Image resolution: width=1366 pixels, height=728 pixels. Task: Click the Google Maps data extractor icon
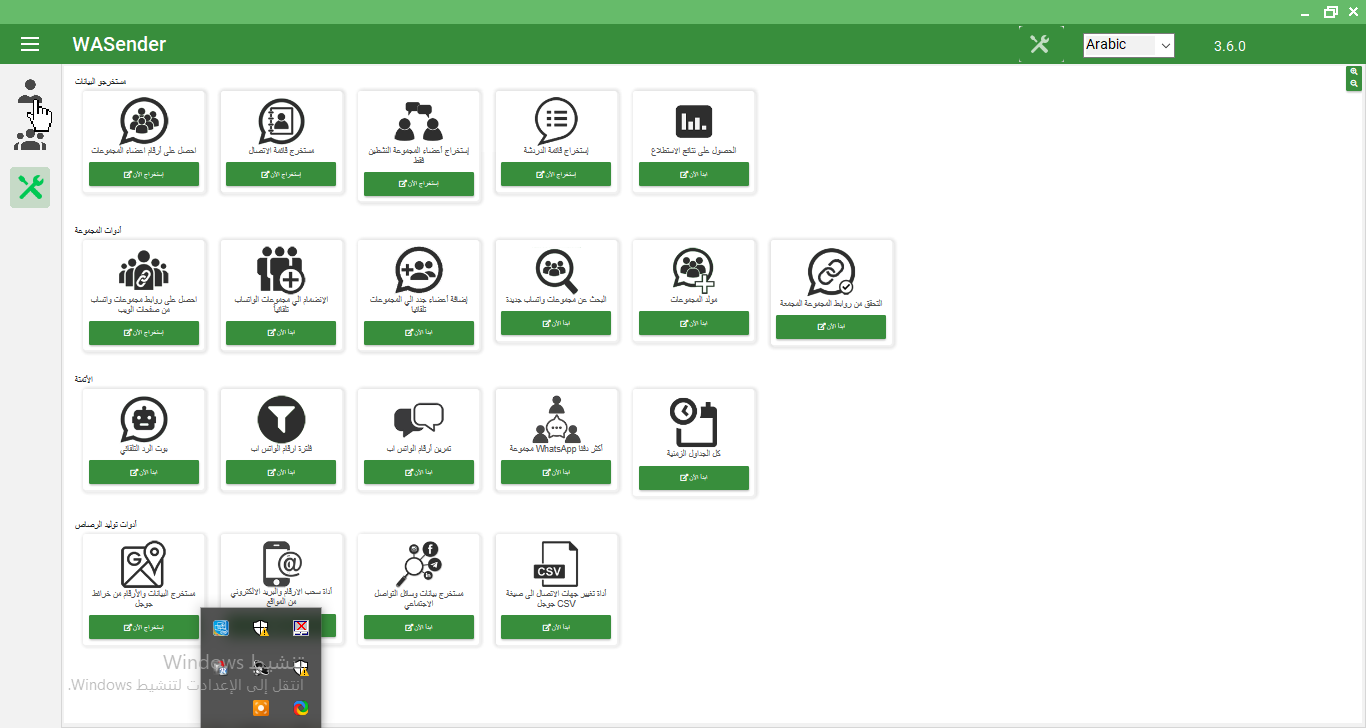[x=144, y=566]
